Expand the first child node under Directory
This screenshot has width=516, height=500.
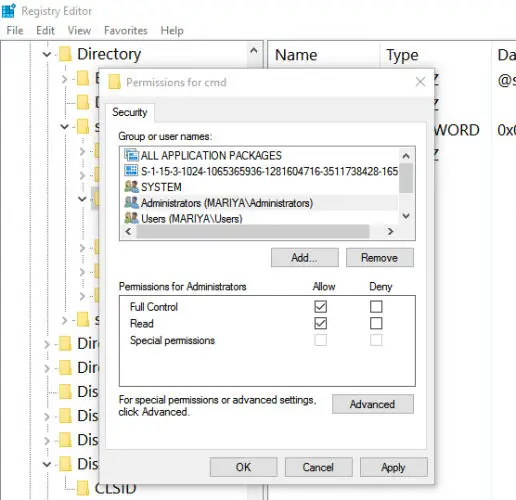64,79
